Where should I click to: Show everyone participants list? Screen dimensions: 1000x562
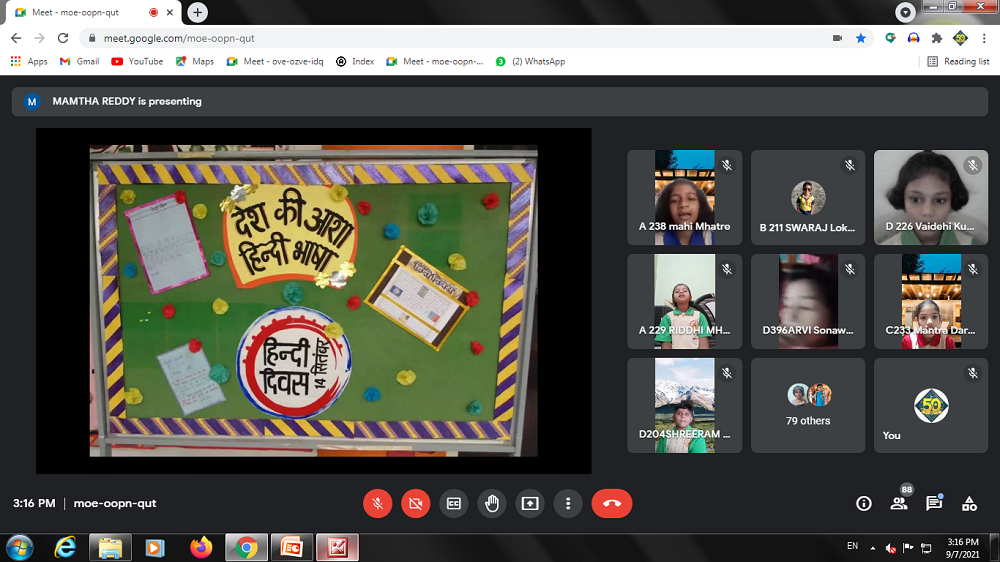(x=899, y=504)
